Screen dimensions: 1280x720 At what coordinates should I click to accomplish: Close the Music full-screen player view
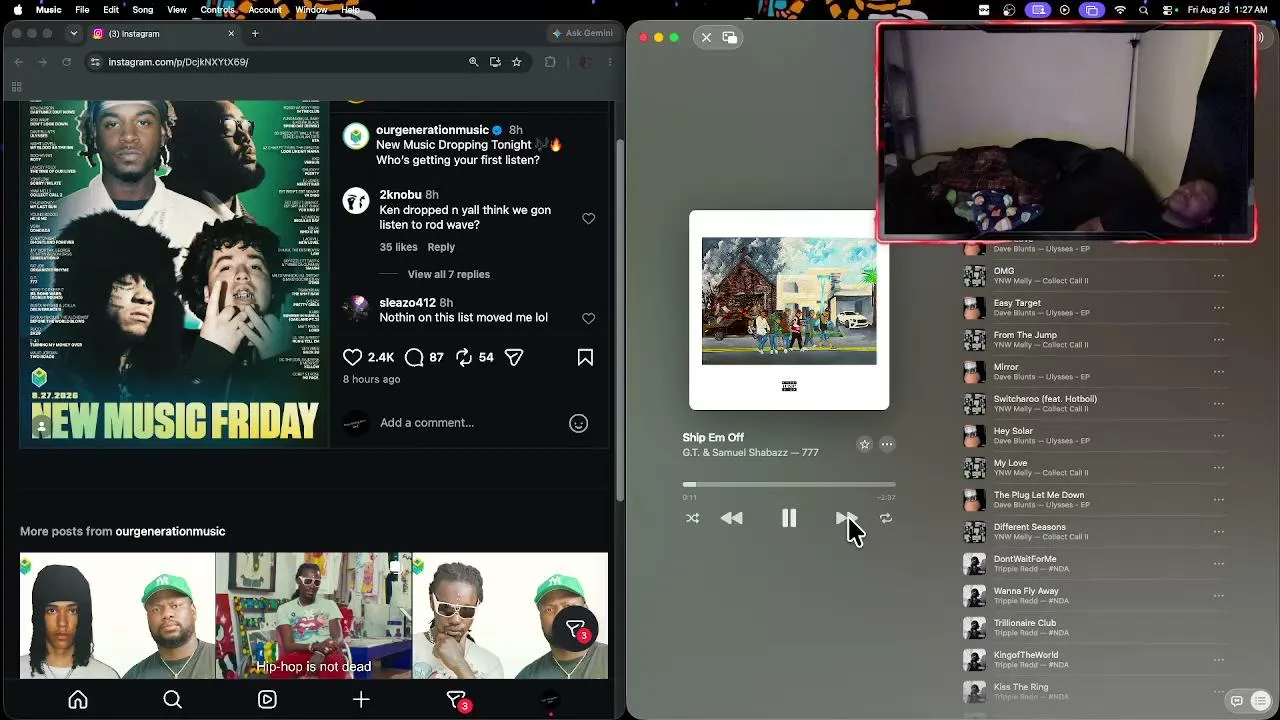click(x=706, y=37)
